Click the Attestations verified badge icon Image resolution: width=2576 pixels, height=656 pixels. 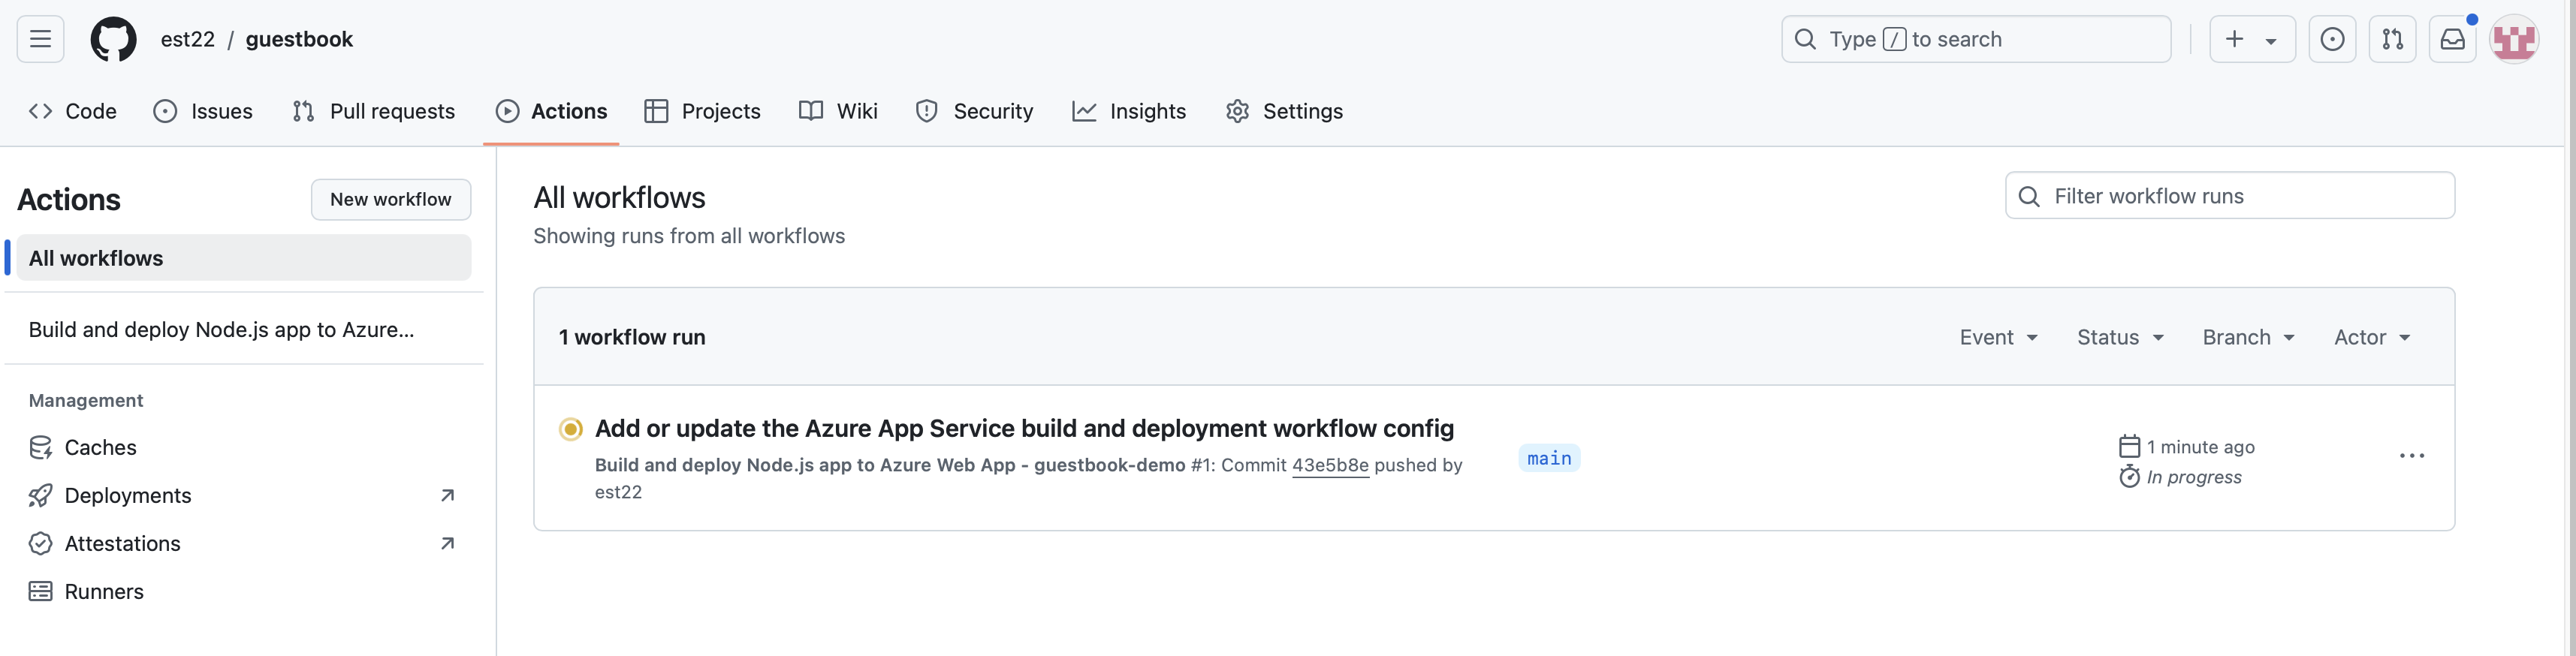point(40,543)
